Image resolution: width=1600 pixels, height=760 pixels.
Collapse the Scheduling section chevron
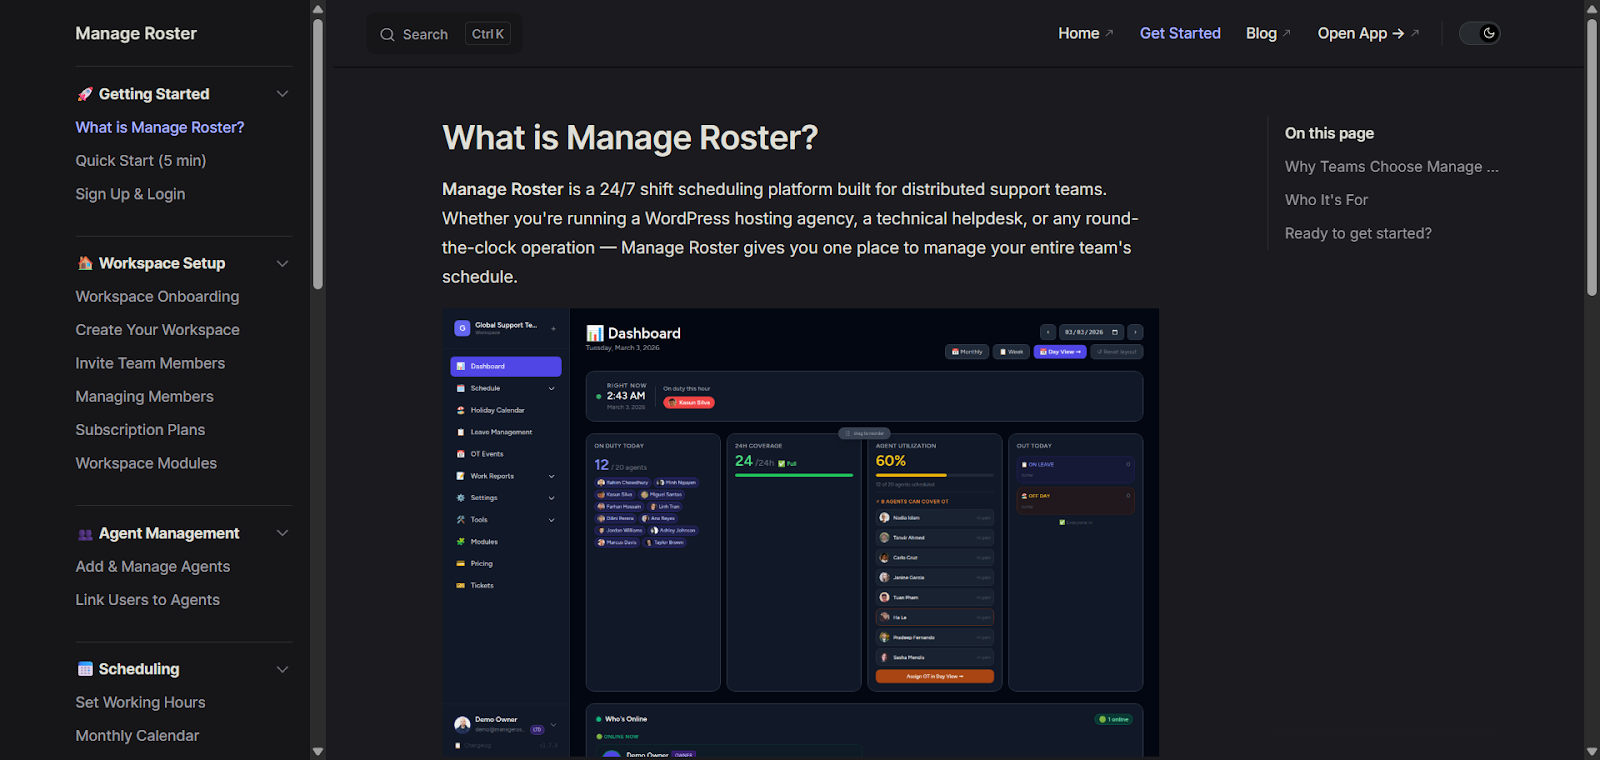(282, 669)
